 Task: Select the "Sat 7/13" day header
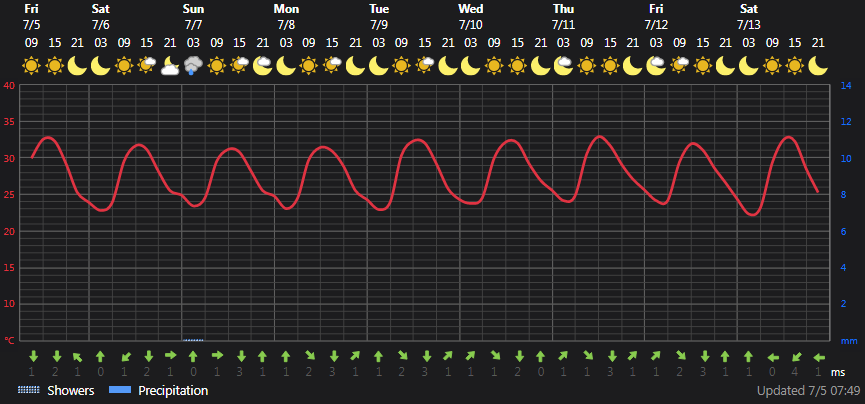pos(749,17)
